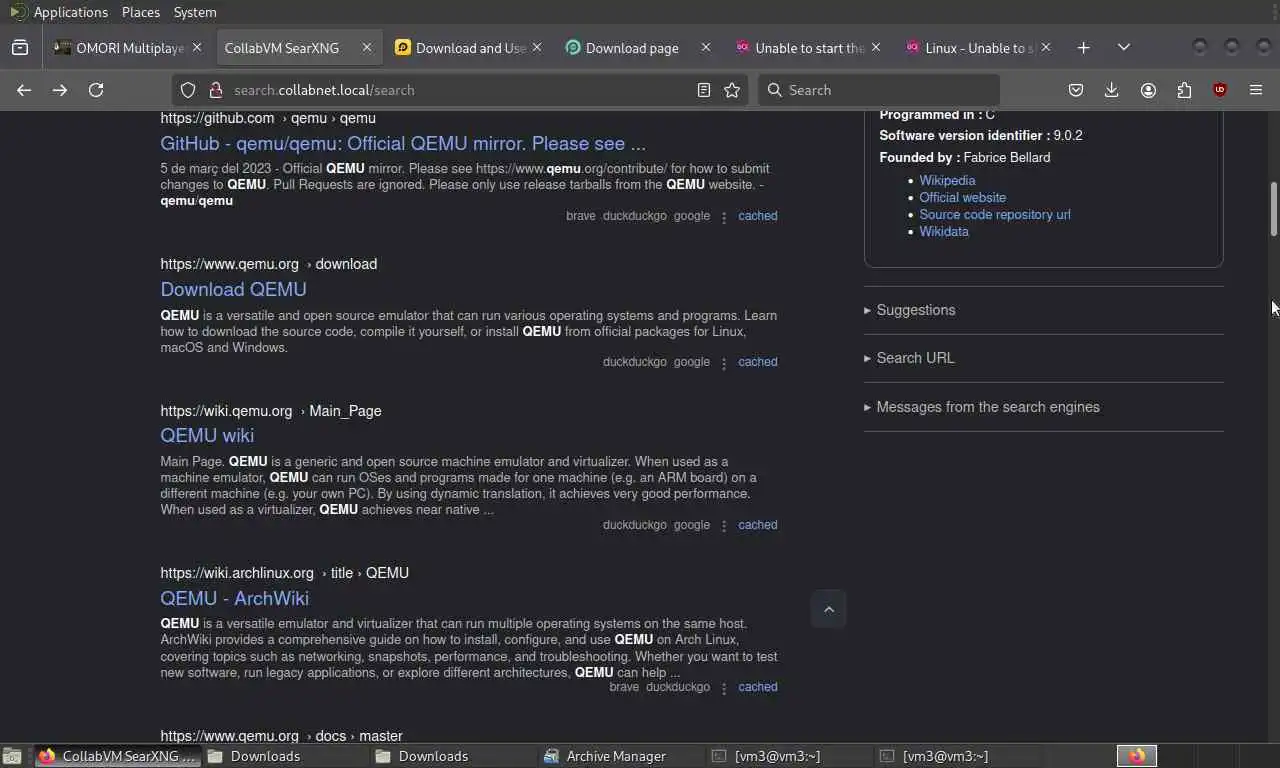
Task: Open the Pocket save icon
Action: coord(1076,90)
